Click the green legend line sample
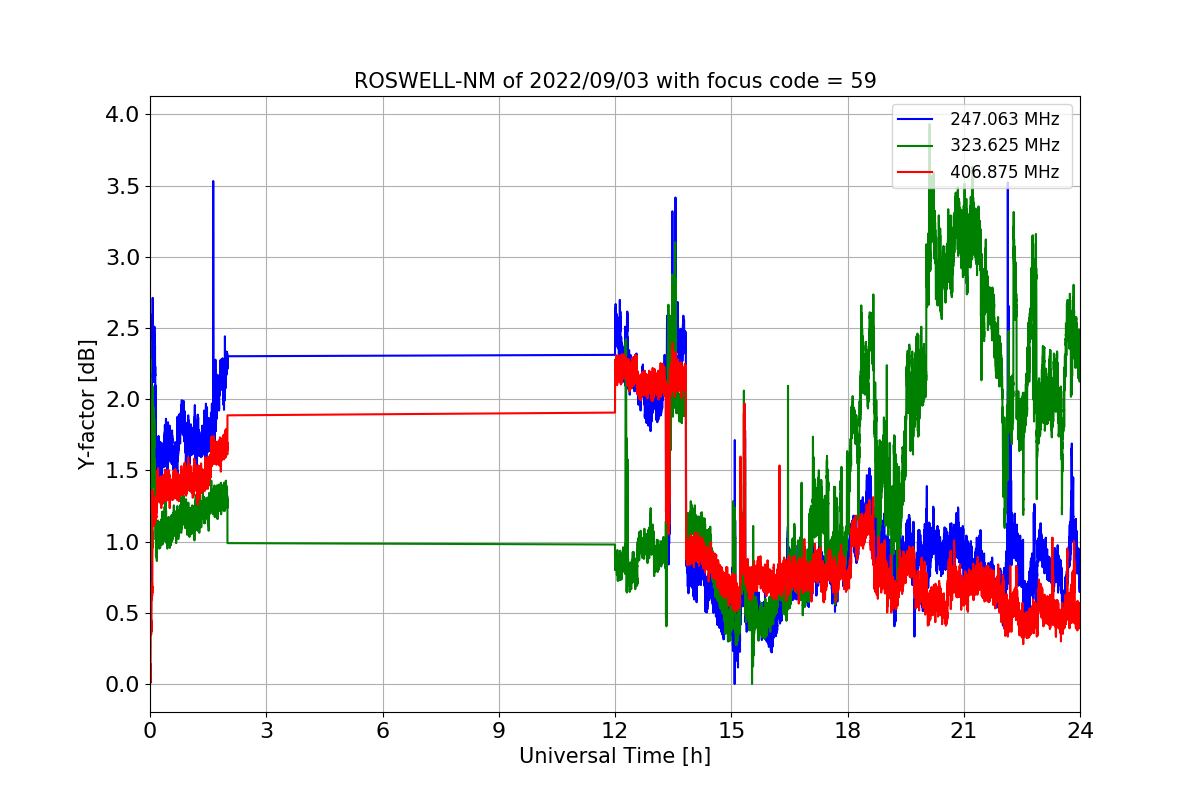The width and height of the screenshot is (1200, 800). pos(916,146)
